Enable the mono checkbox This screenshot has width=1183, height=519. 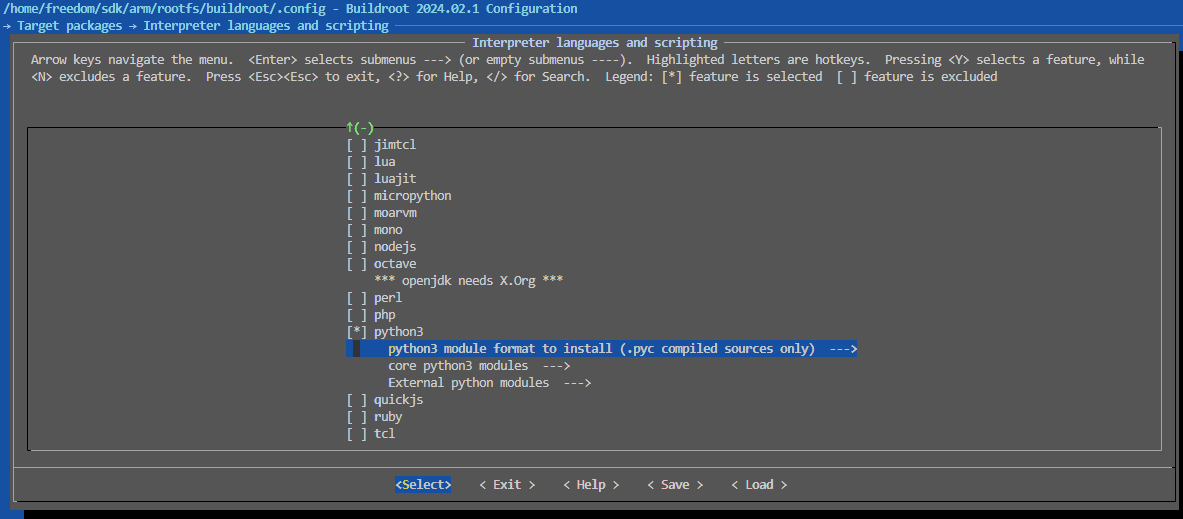click(x=357, y=229)
